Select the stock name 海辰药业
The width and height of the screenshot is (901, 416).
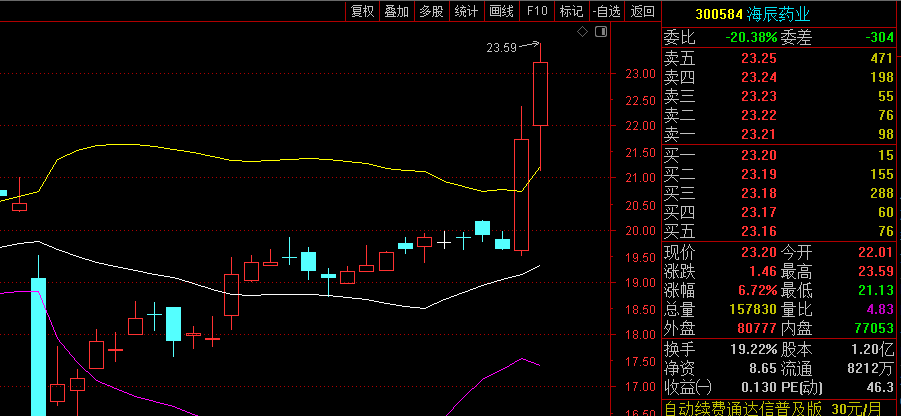click(x=779, y=13)
